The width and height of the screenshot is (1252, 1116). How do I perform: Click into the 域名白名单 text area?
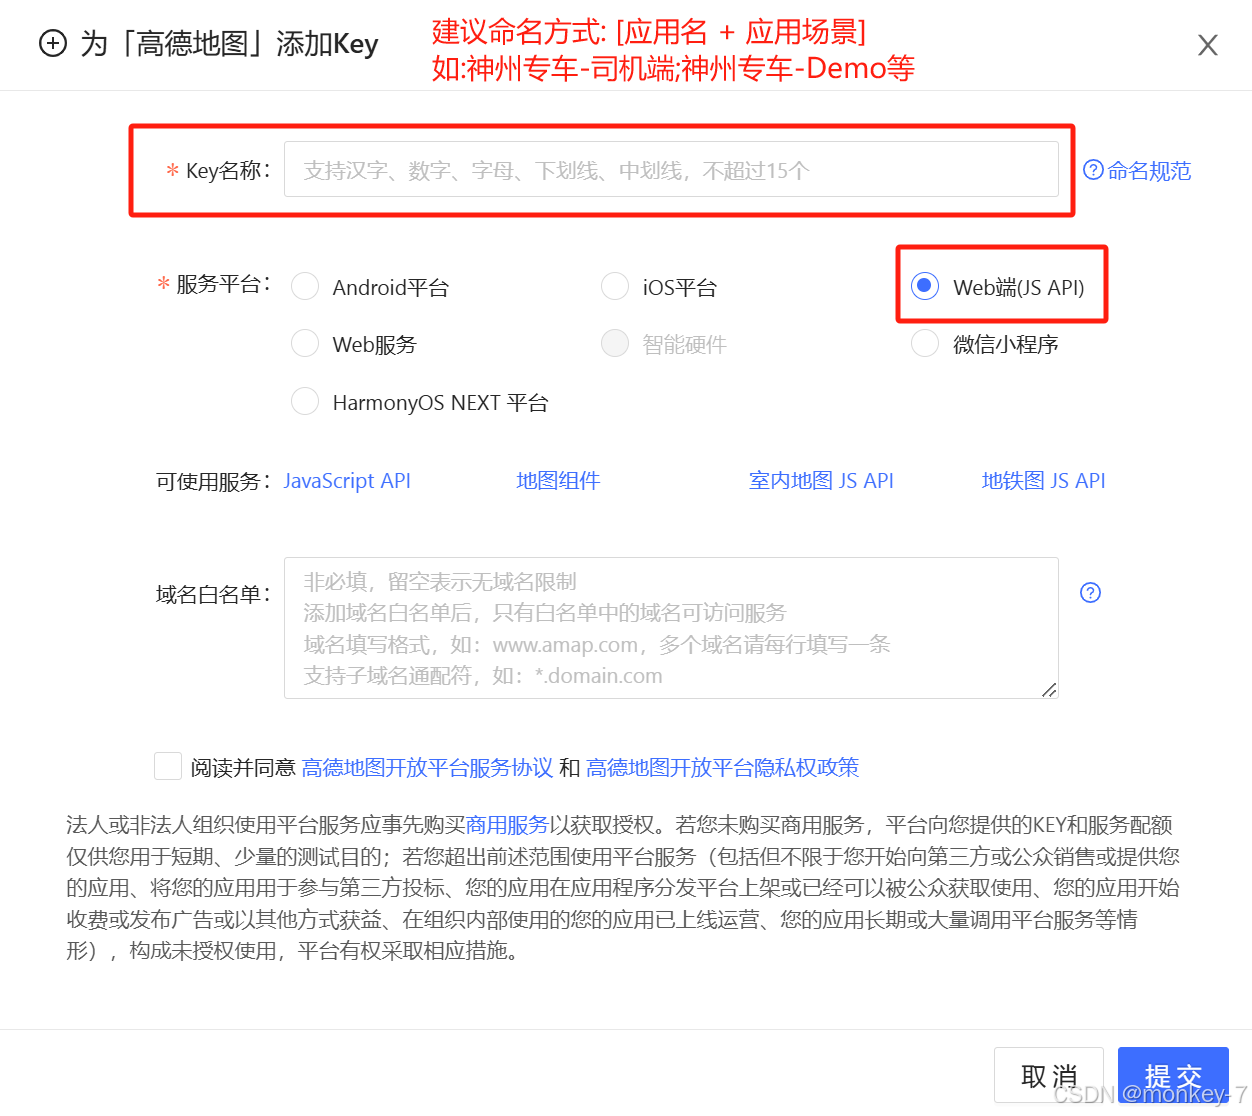(x=671, y=628)
